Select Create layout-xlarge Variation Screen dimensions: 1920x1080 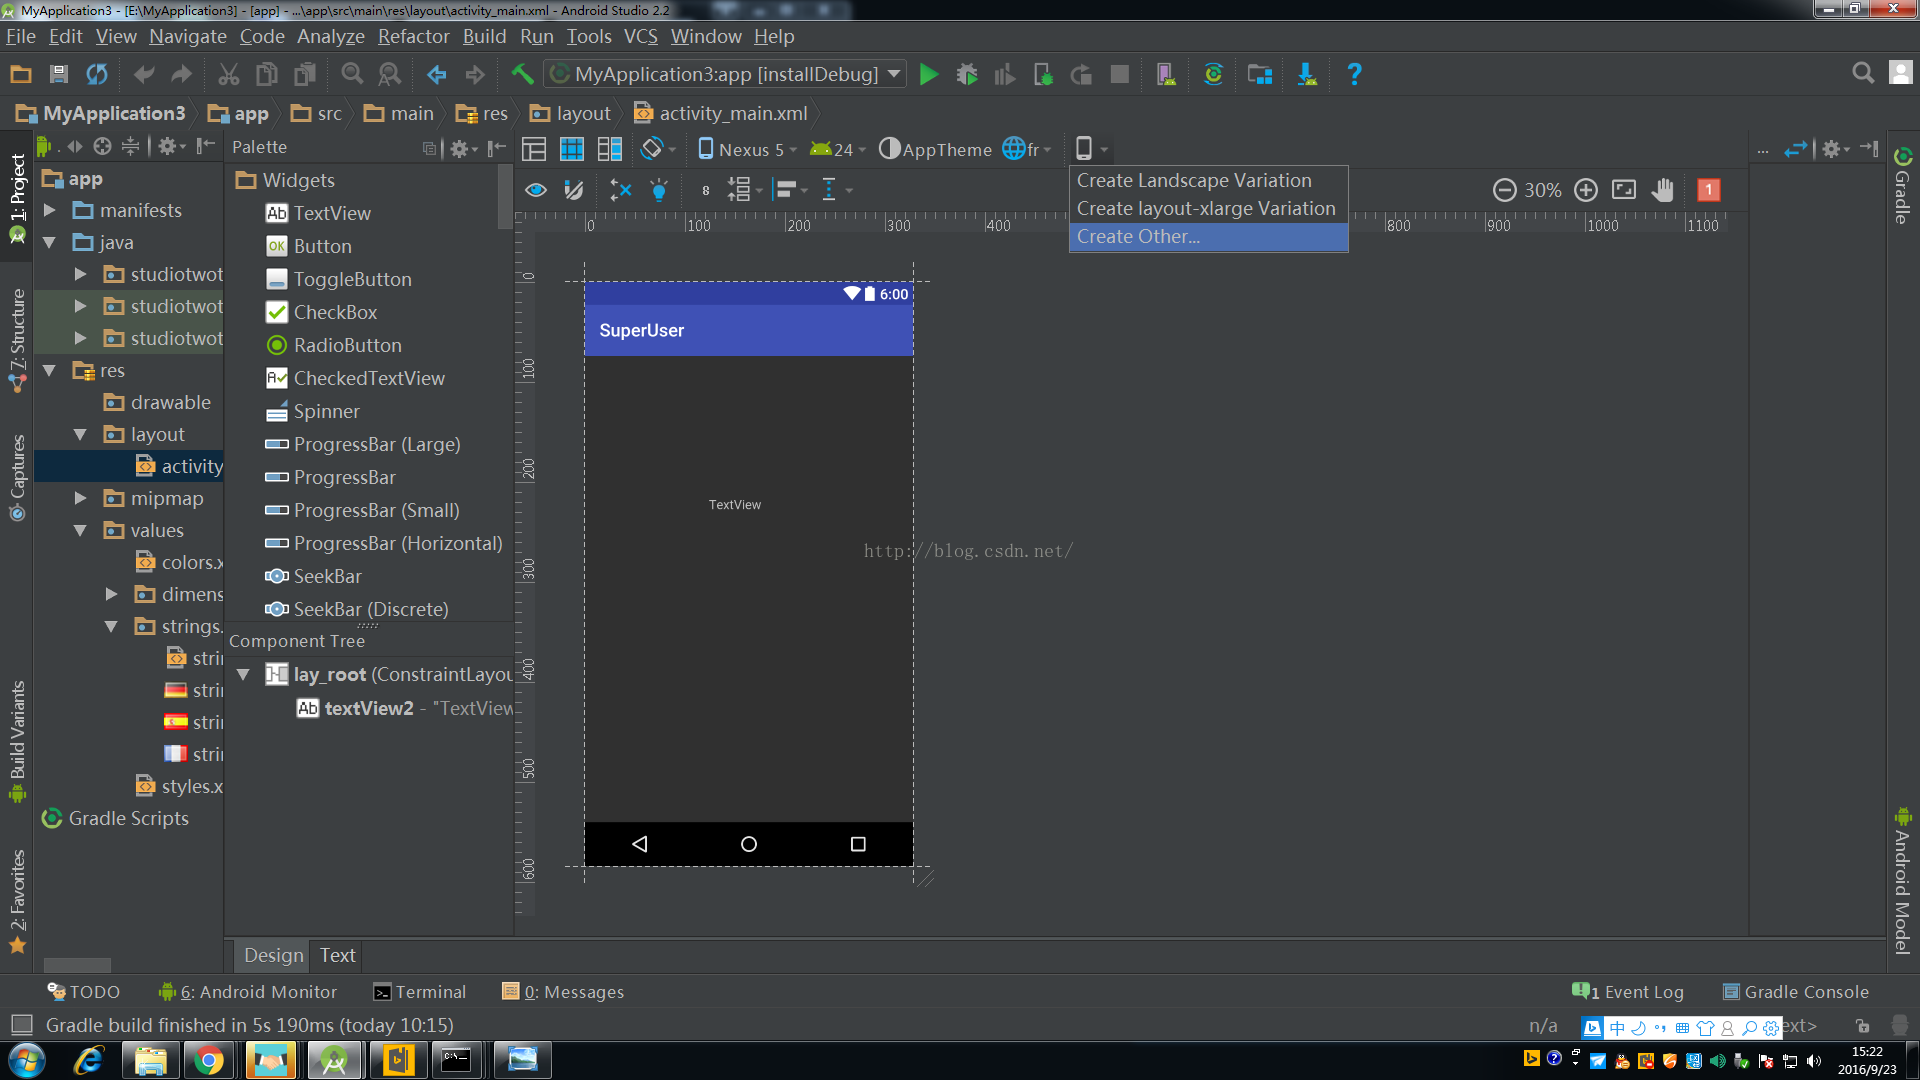coord(1208,209)
